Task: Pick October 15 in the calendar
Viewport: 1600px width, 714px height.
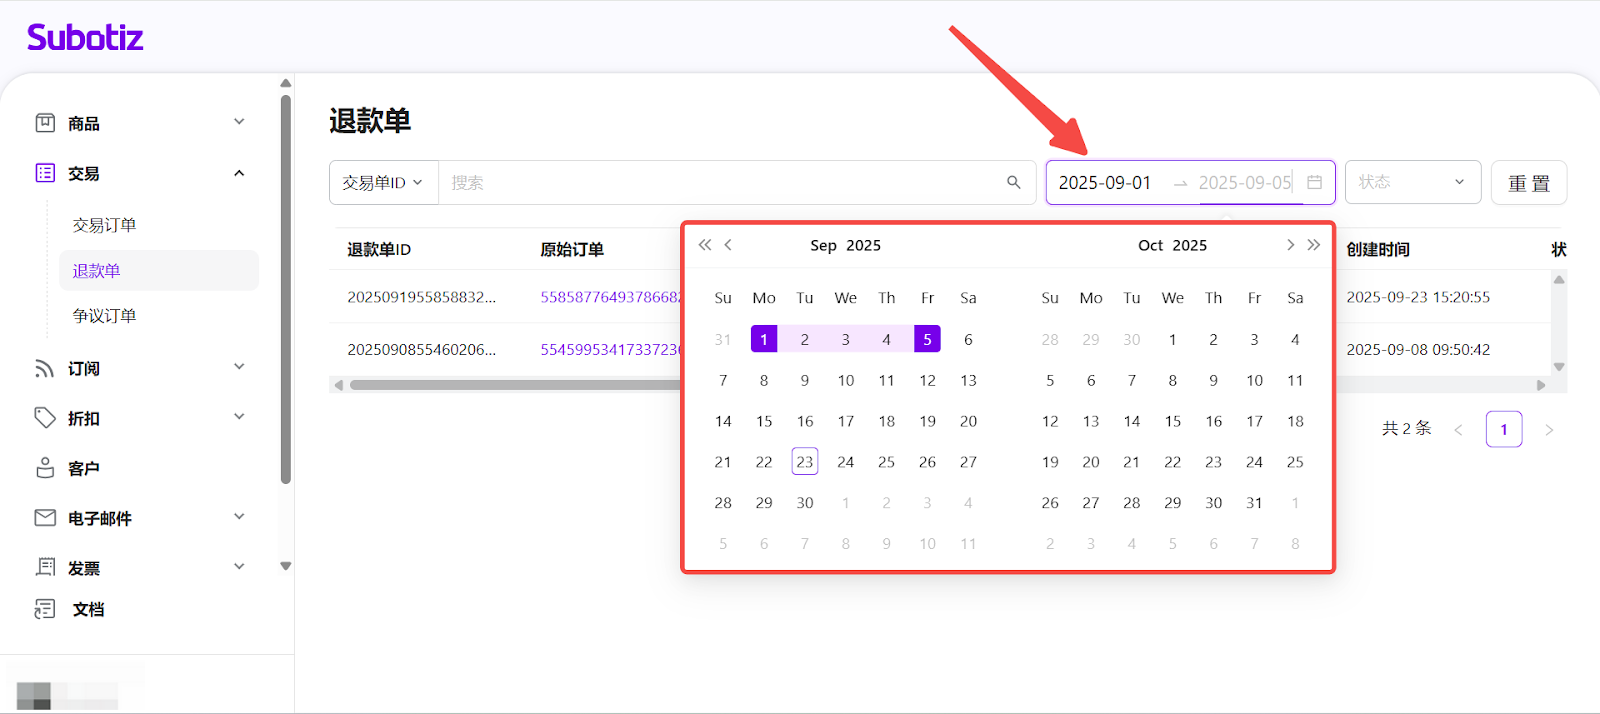Action: click(x=1173, y=421)
